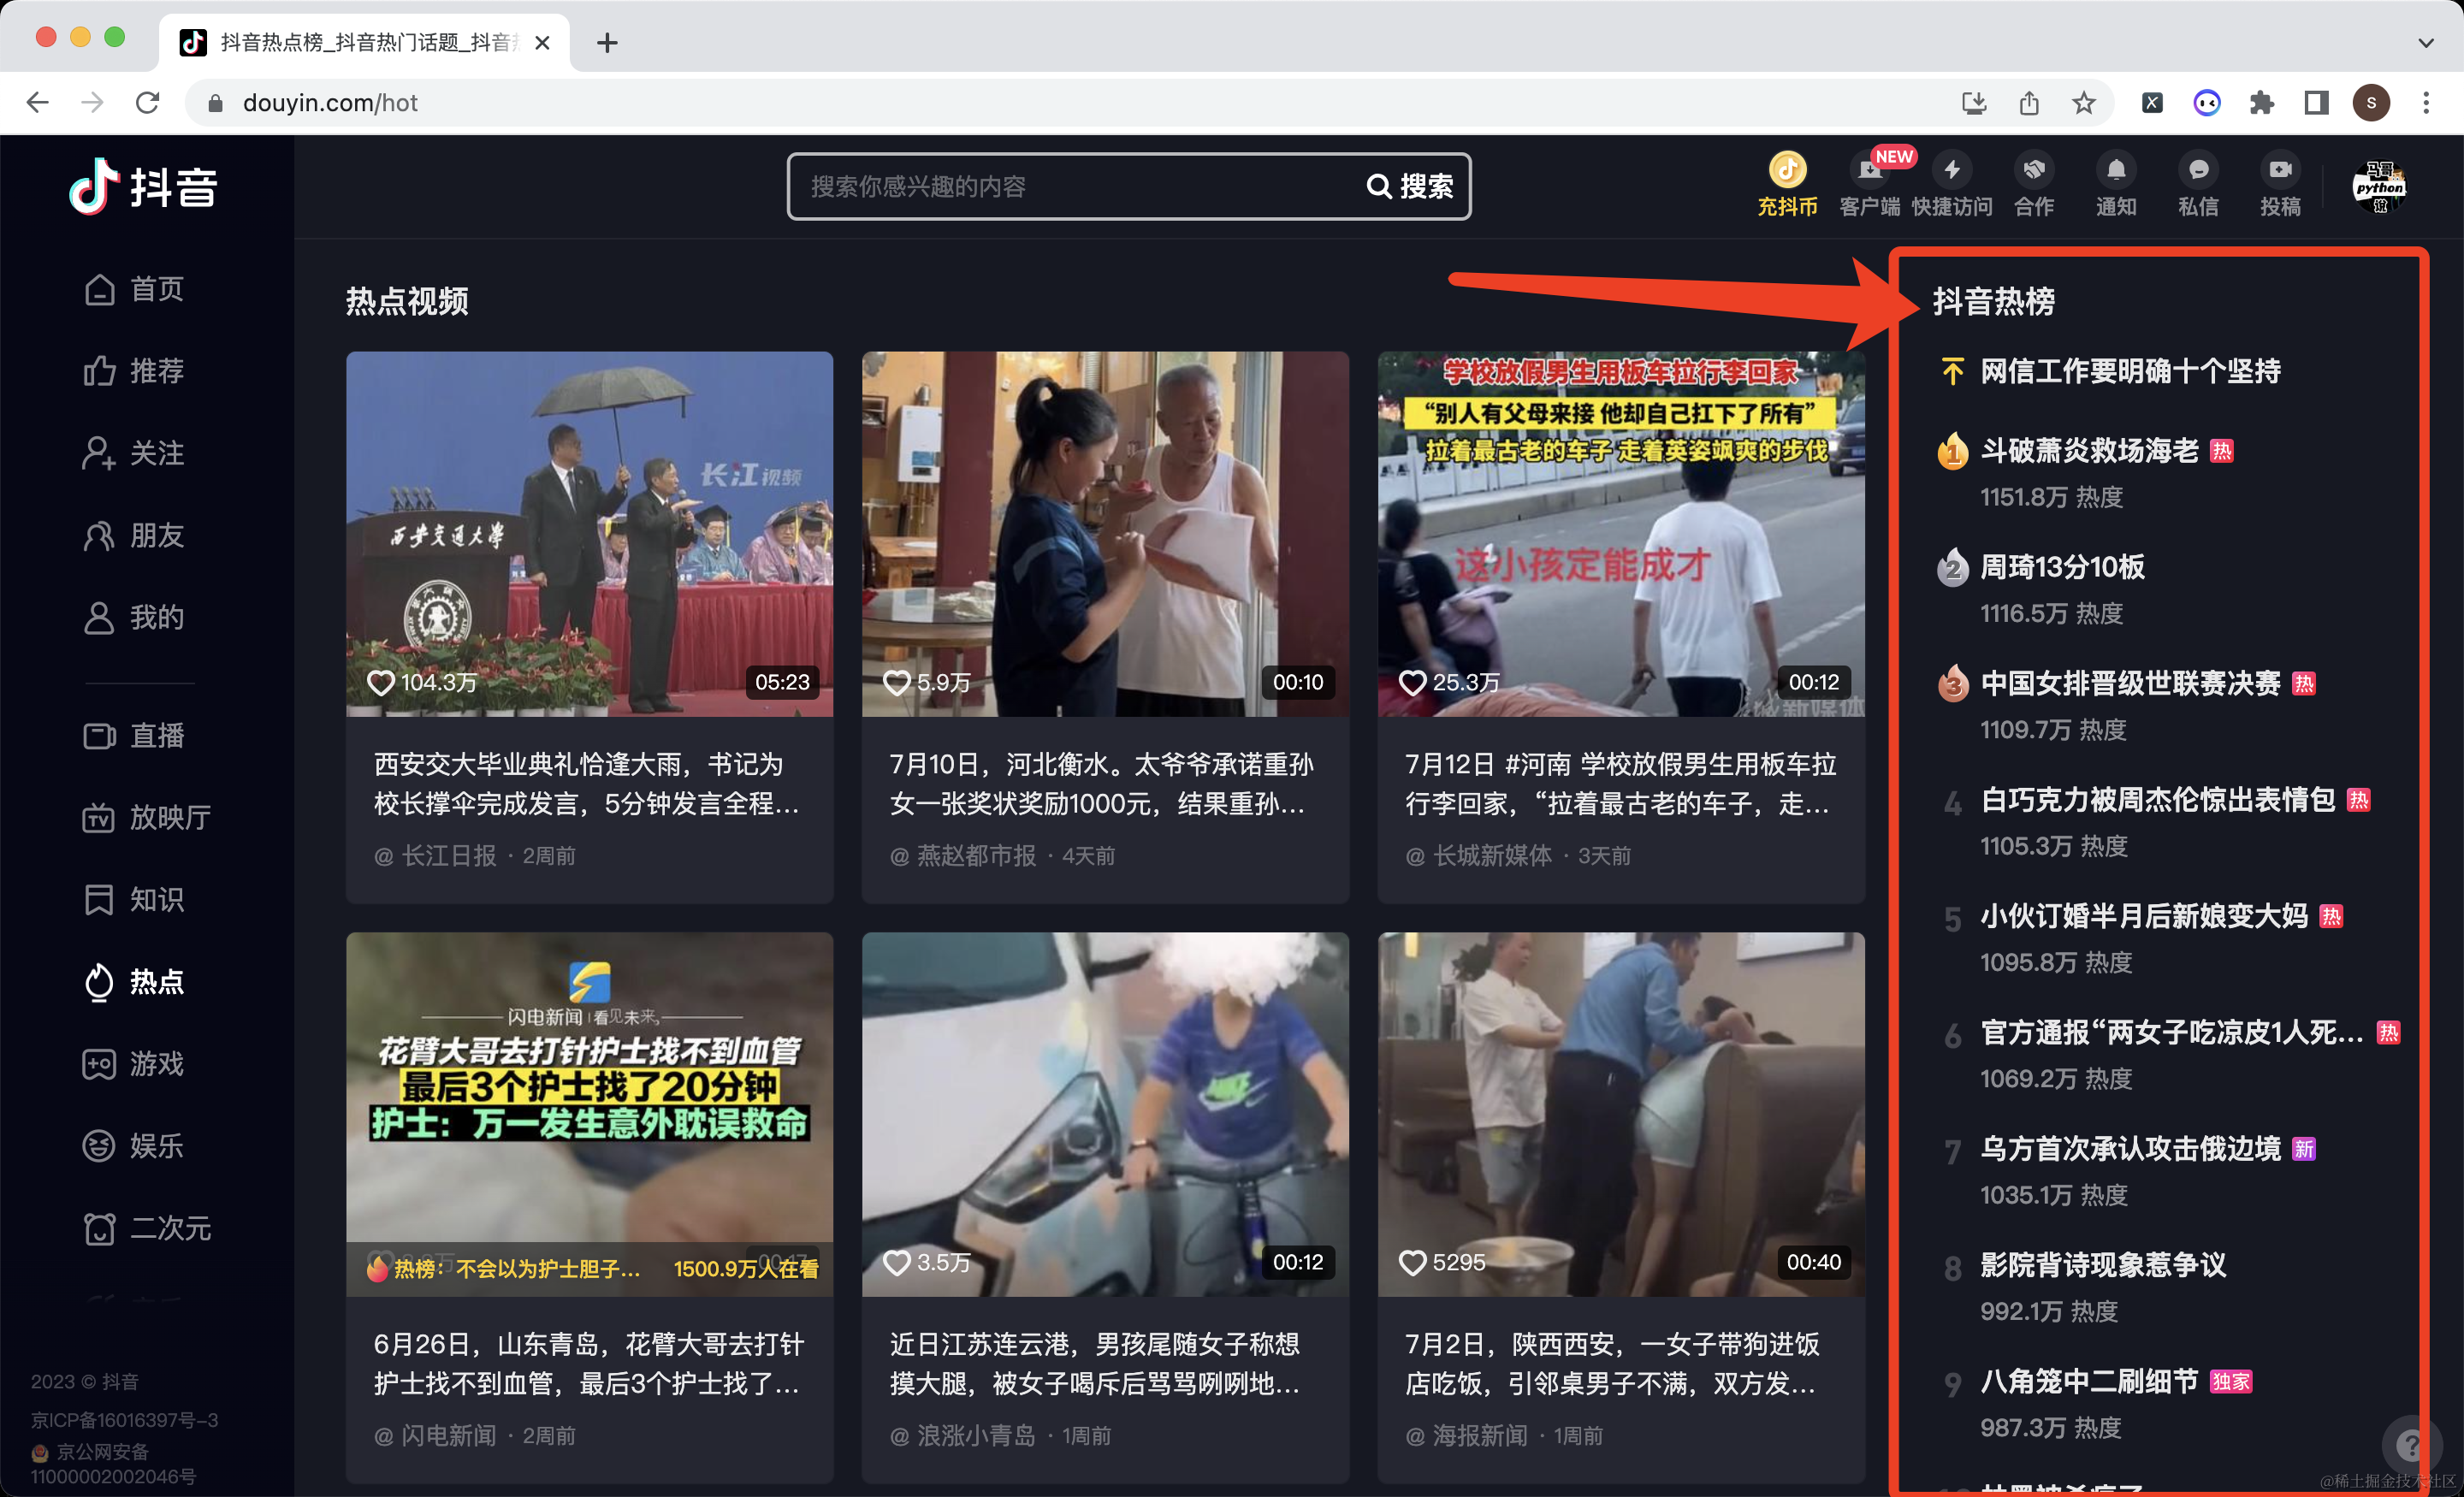Open the 客户端 client download icon
This screenshot has width=2464, height=1497.
[1869, 185]
